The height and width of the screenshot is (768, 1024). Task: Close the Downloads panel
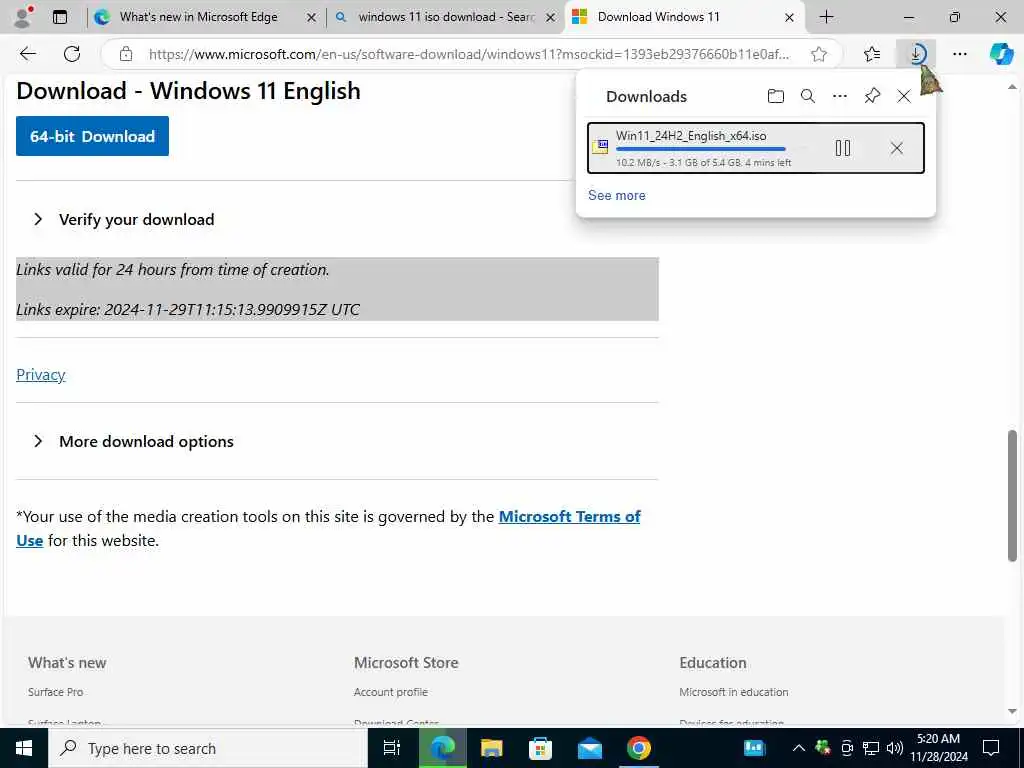click(x=904, y=97)
